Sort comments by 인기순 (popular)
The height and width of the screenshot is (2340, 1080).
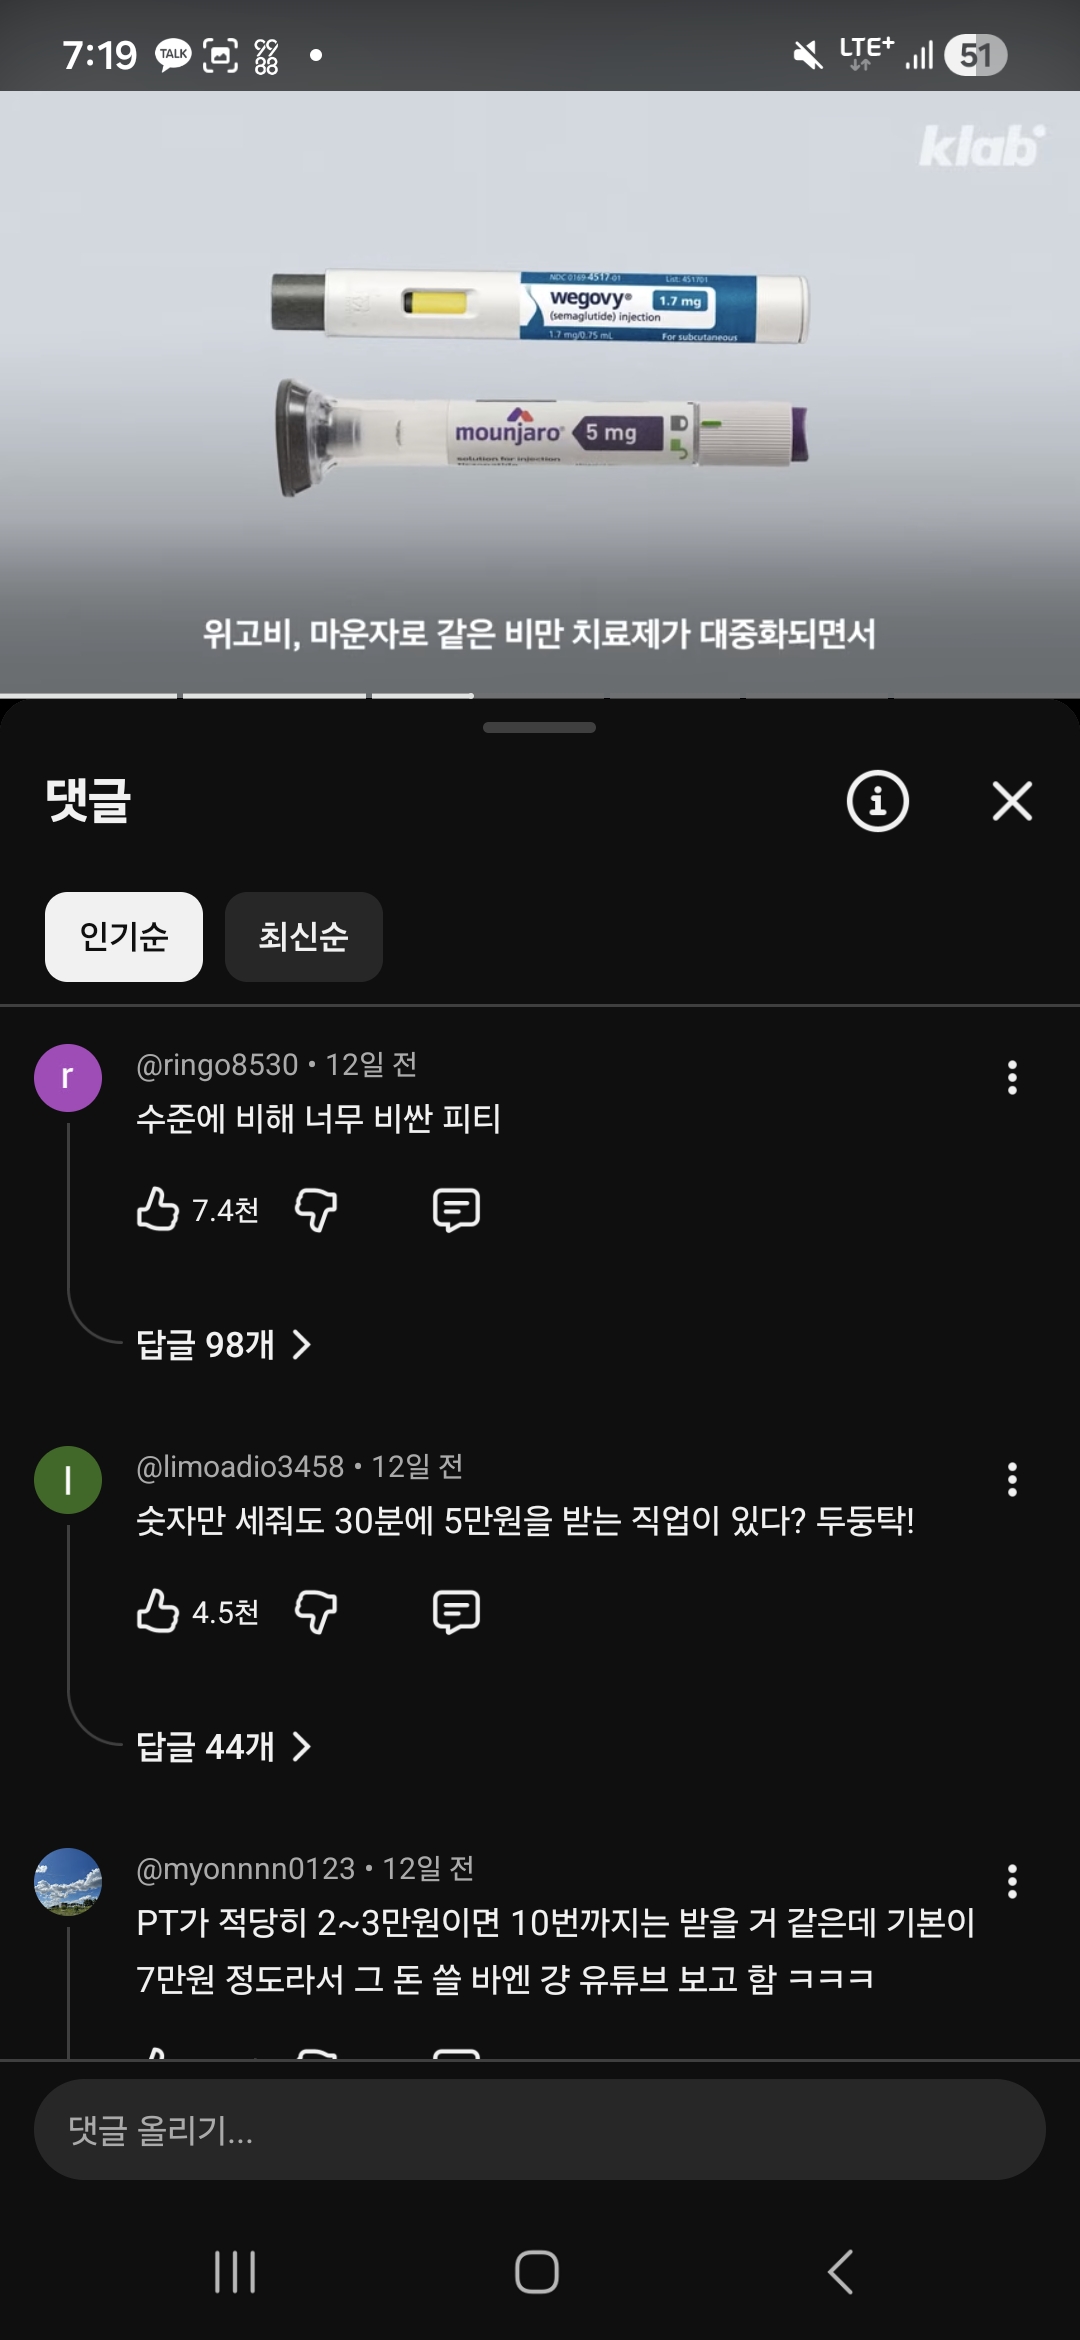[x=124, y=937]
